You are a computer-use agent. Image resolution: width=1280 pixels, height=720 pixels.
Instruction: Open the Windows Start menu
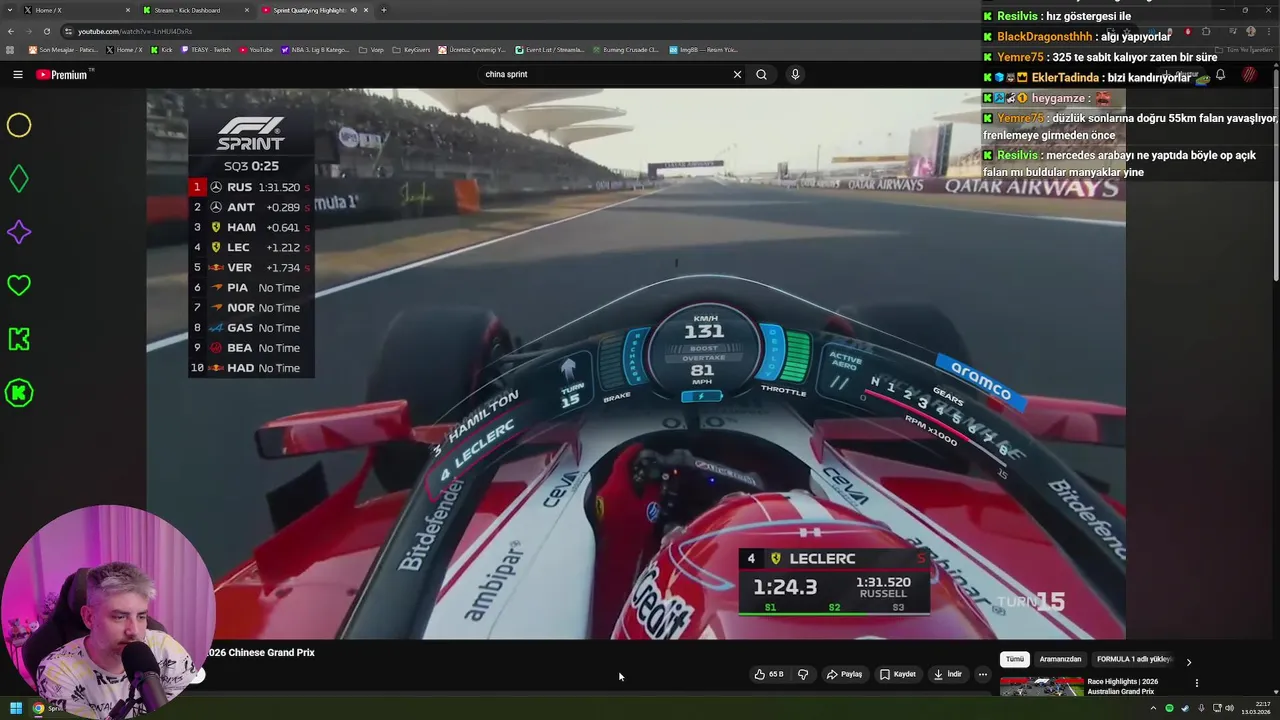tap(15, 708)
